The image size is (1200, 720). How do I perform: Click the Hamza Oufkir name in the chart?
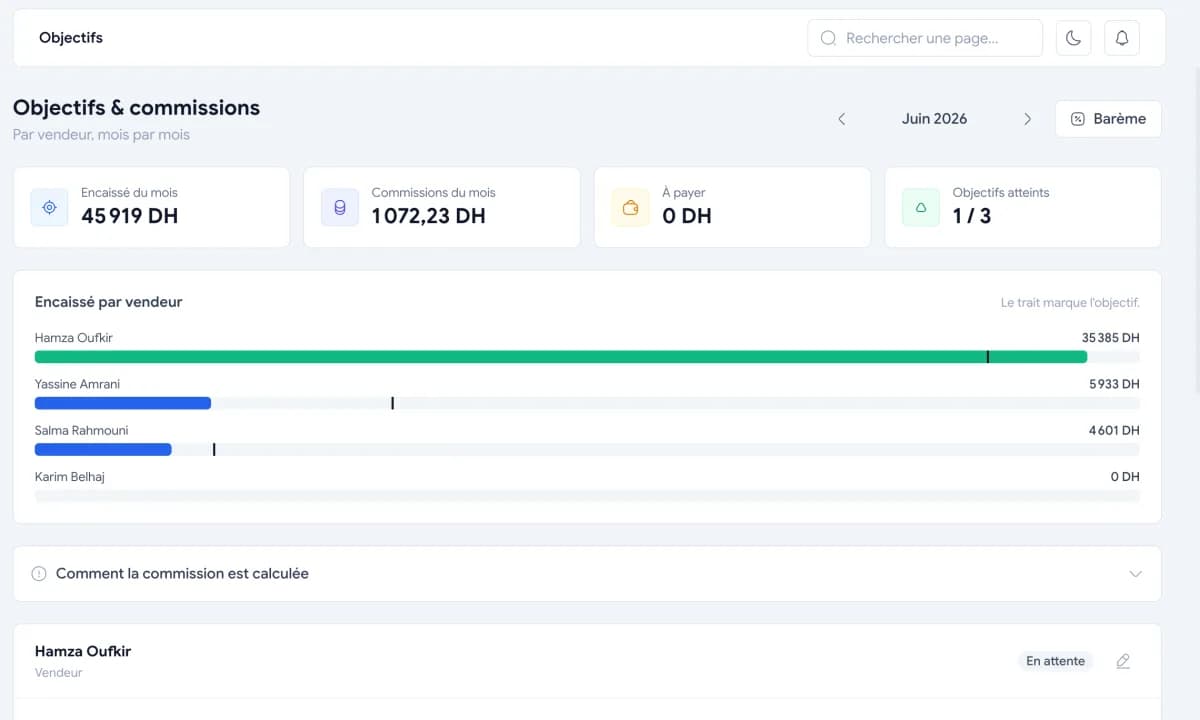74,338
